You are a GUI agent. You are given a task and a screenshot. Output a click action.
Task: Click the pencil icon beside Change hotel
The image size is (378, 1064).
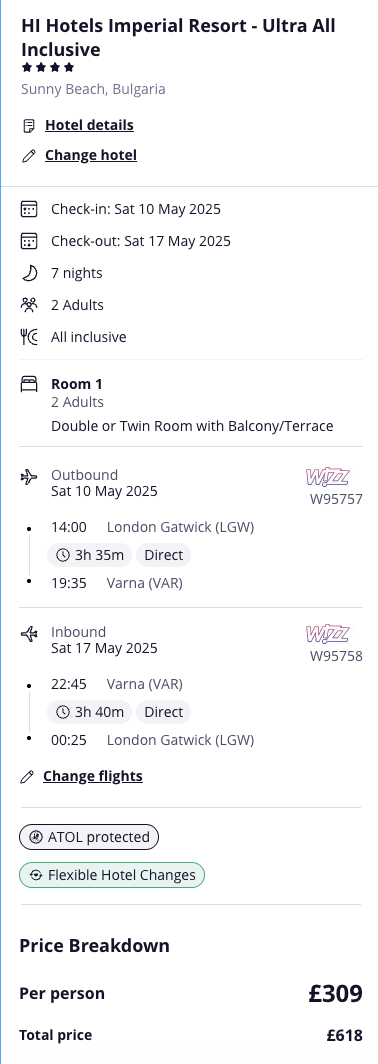point(29,155)
